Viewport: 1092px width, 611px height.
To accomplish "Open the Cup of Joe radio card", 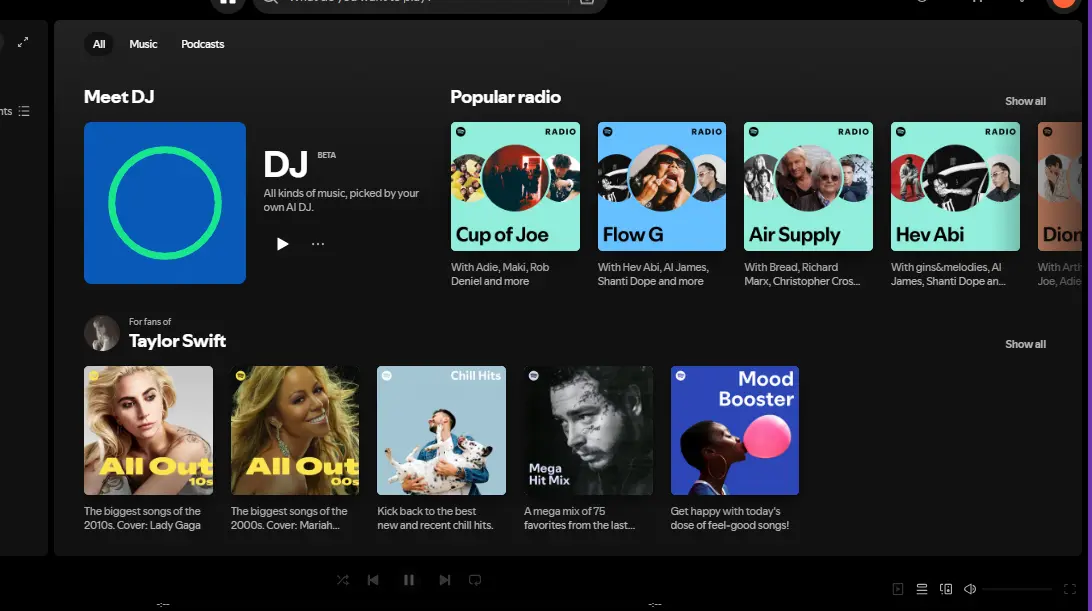I will tap(515, 186).
